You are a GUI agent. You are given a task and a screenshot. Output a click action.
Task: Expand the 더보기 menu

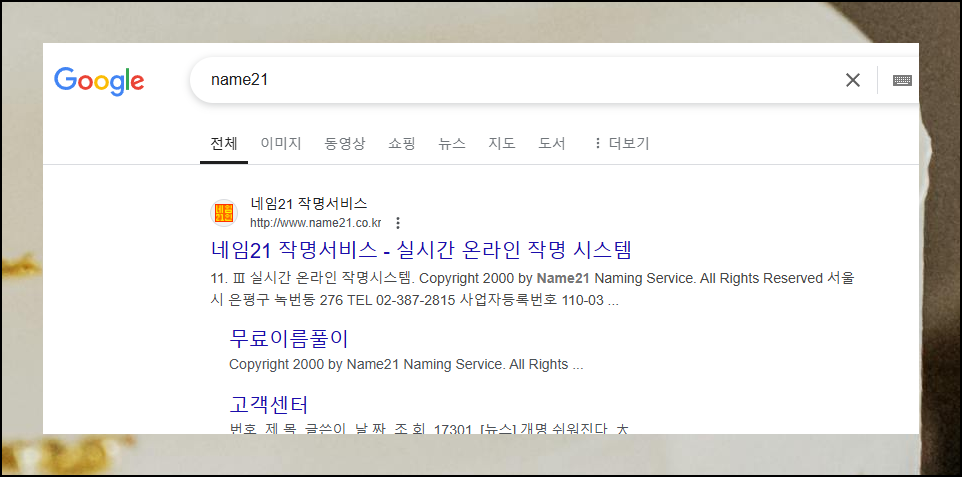pyautogui.click(x=621, y=144)
